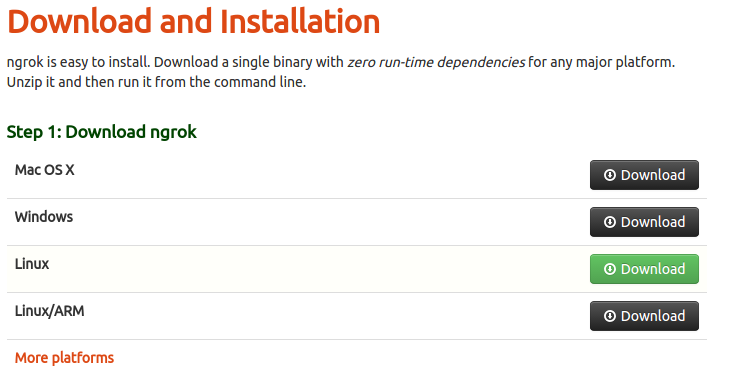This screenshot has width=746, height=385.
Task: Hit the green Linux Download button
Action: pyautogui.click(x=644, y=269)
